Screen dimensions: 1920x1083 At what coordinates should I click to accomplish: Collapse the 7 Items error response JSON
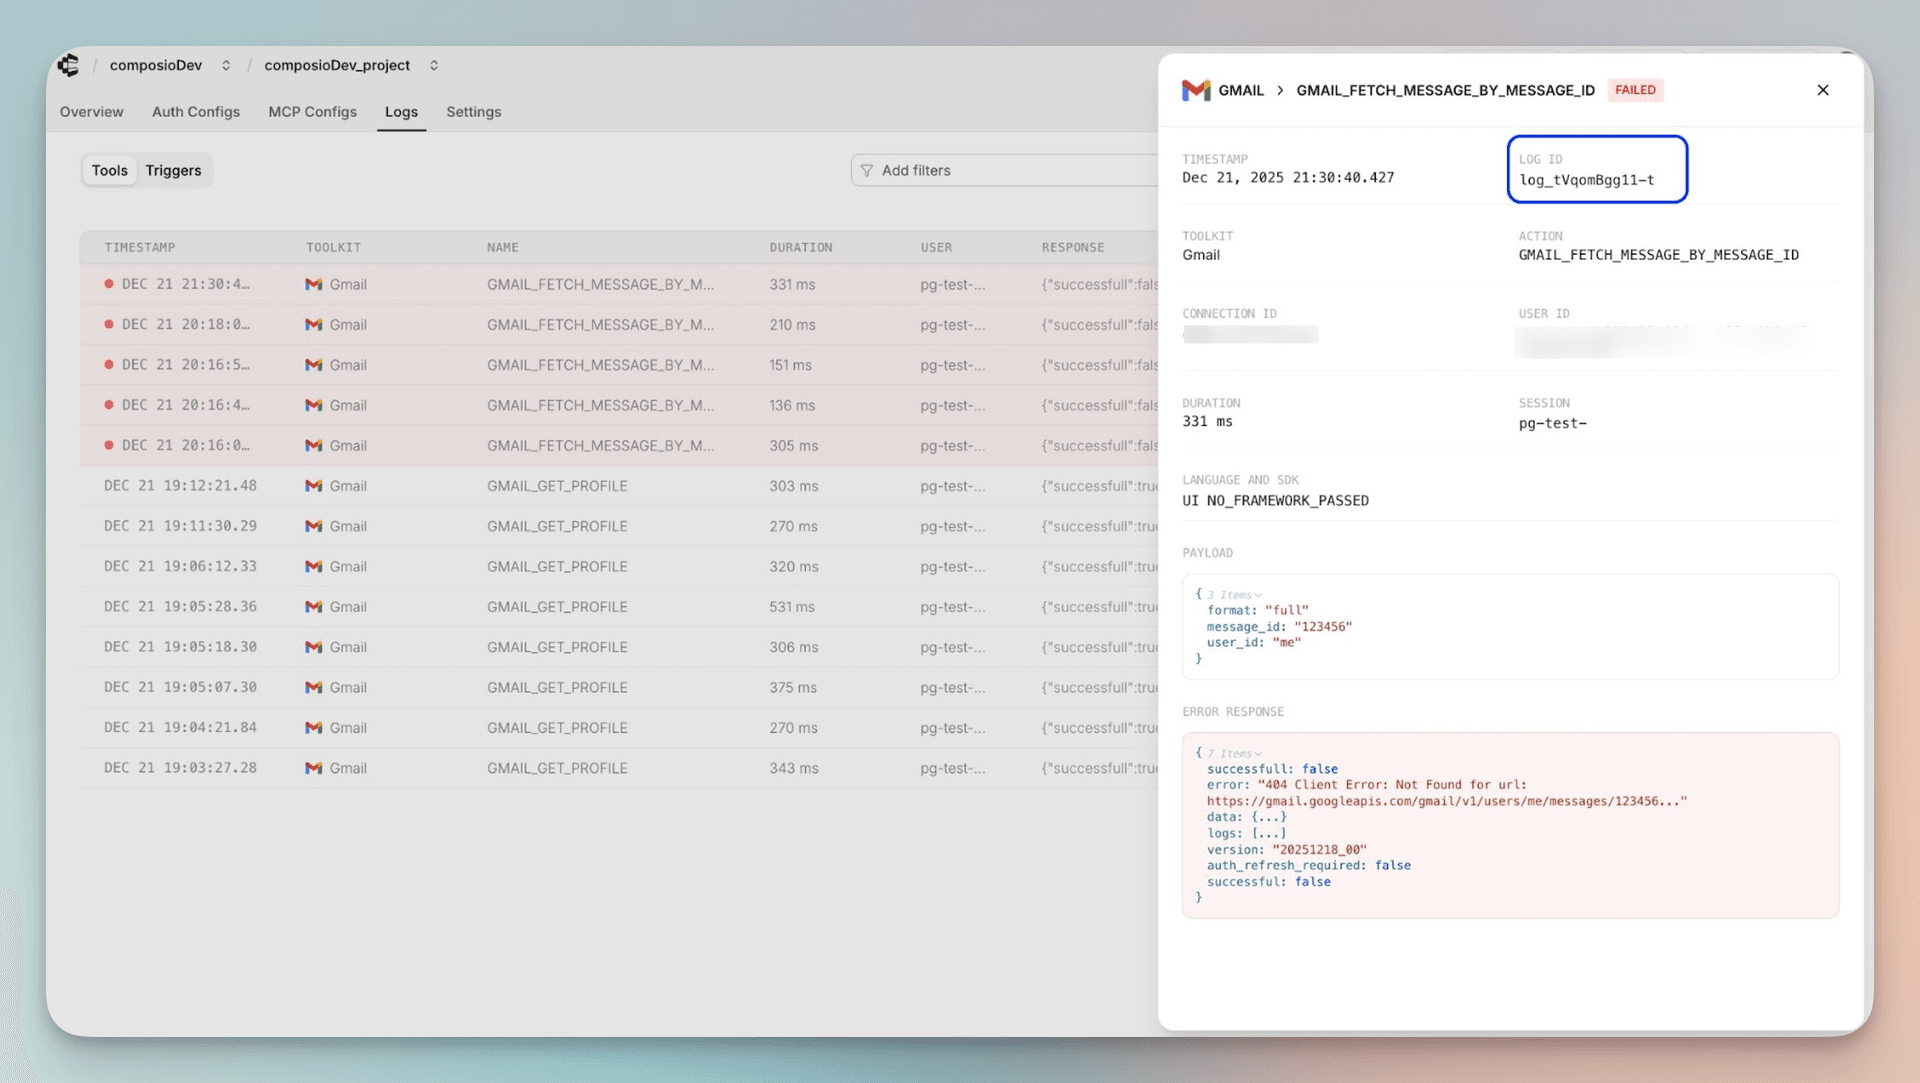[x=1234, y=752]
